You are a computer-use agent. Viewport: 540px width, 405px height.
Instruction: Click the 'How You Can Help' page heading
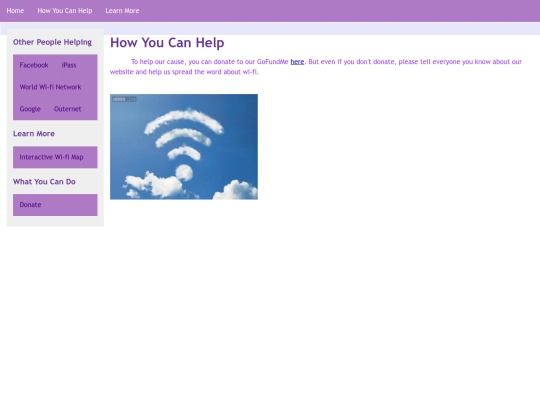click(x=167, y=43)
